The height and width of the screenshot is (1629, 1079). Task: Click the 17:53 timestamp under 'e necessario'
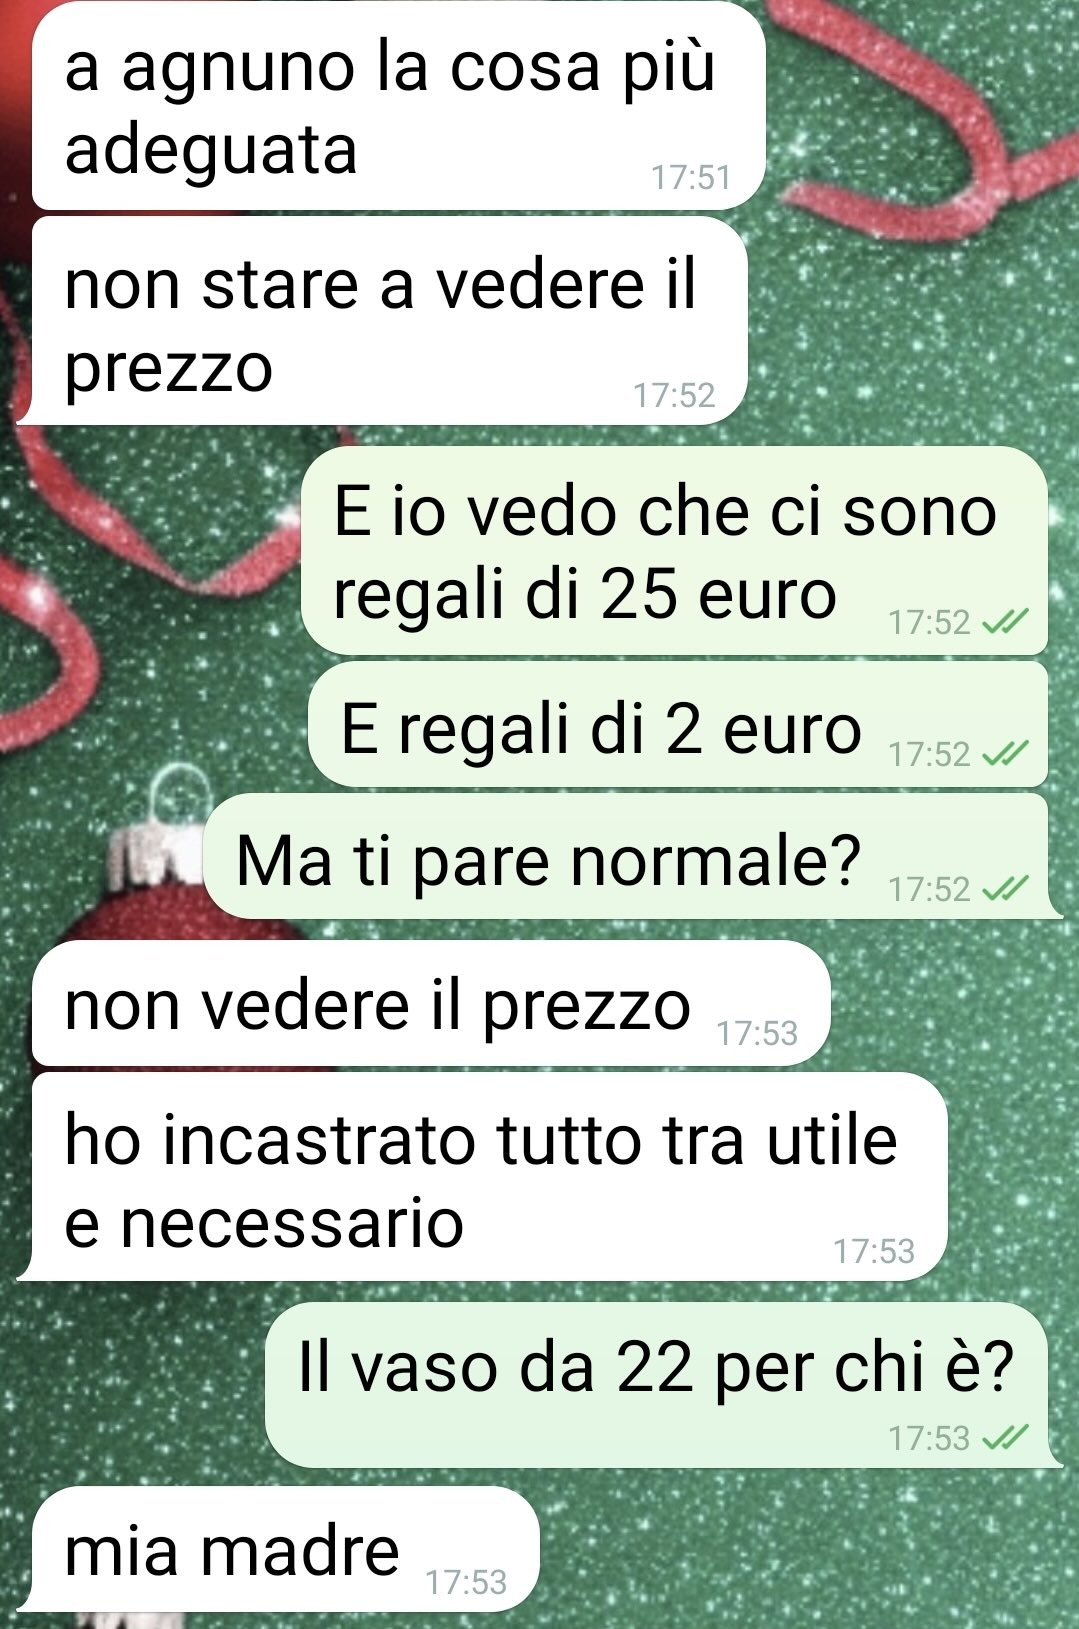[x=874, y=1251]
